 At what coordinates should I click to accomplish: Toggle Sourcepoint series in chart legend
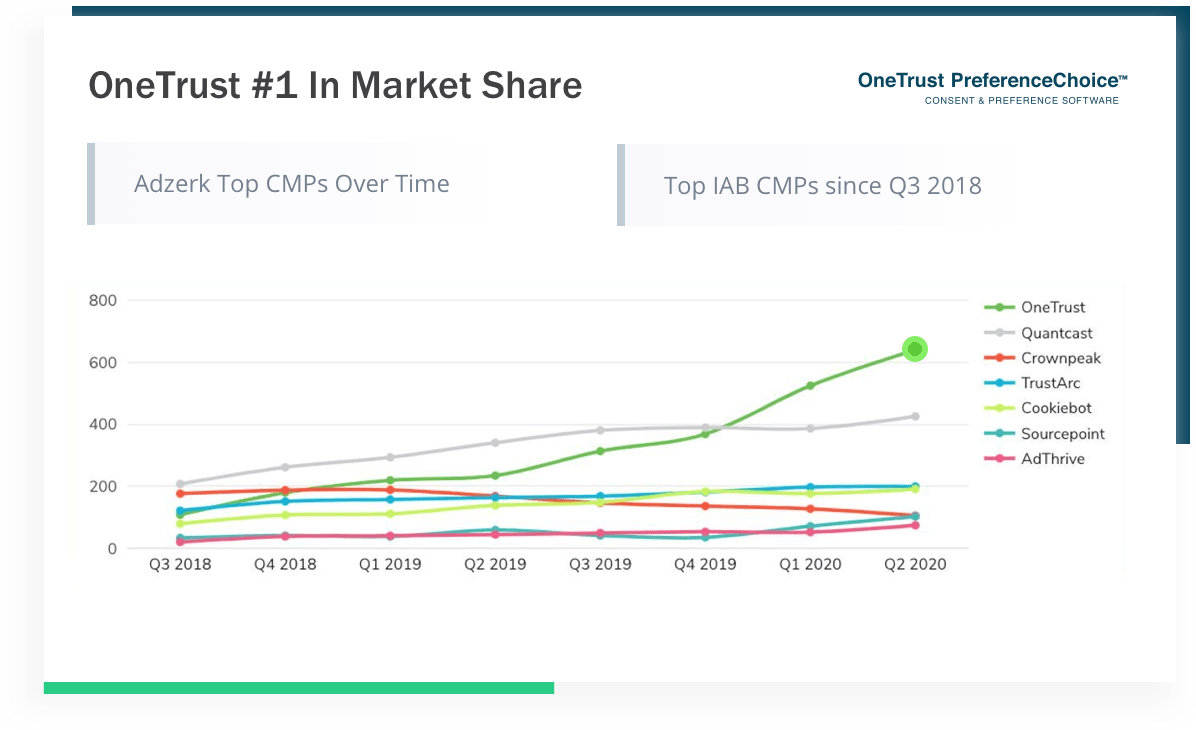coord(1044,433)
